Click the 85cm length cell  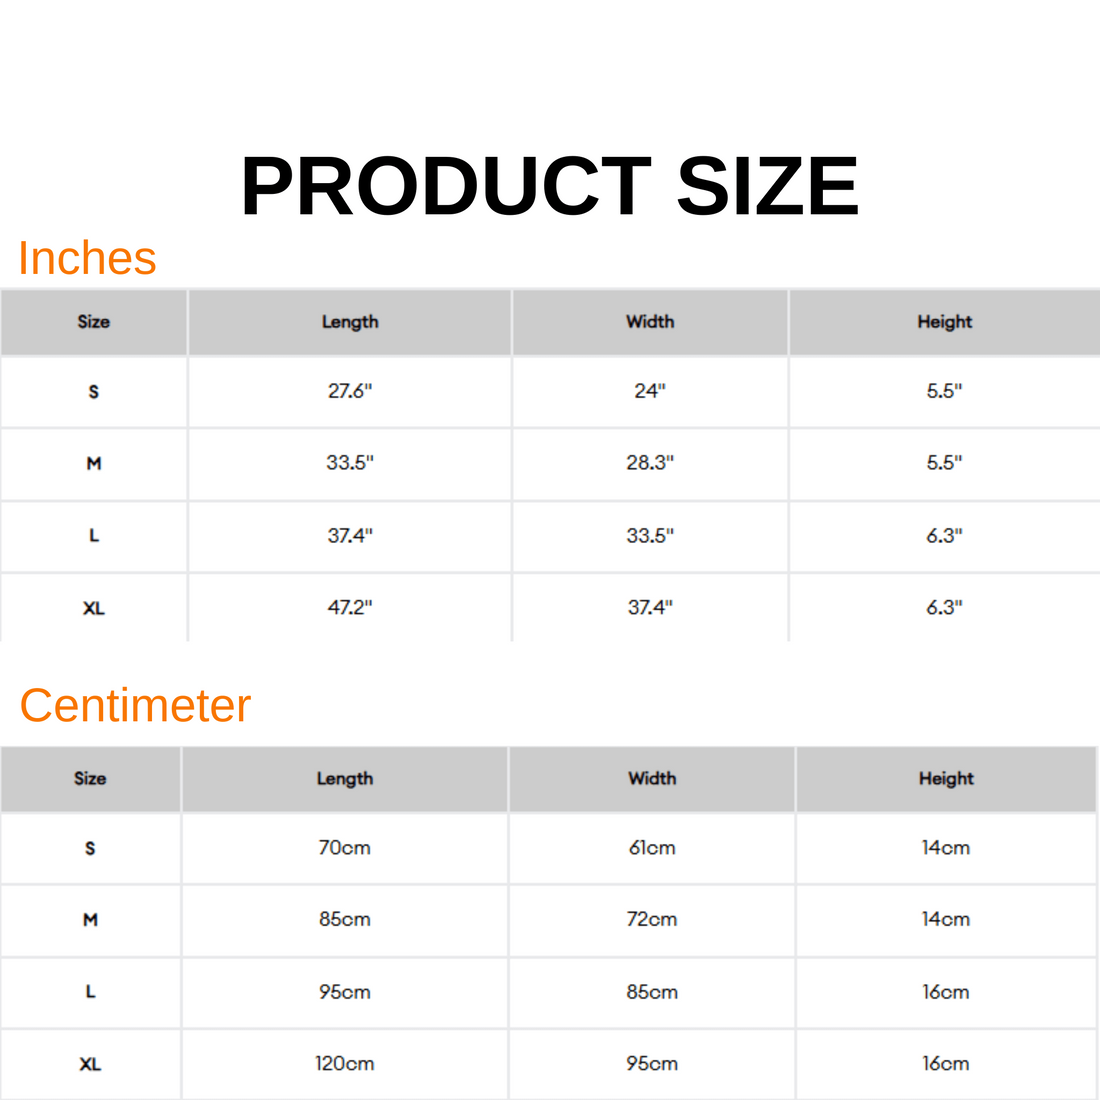coord(345,919)
